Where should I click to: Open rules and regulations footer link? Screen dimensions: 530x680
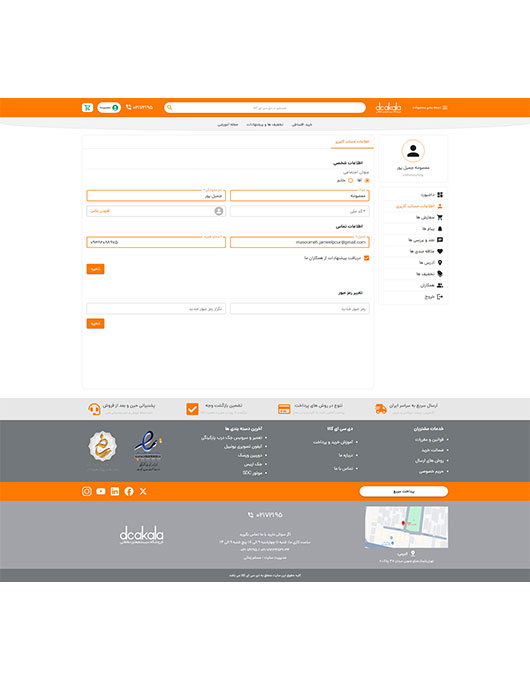429,439
